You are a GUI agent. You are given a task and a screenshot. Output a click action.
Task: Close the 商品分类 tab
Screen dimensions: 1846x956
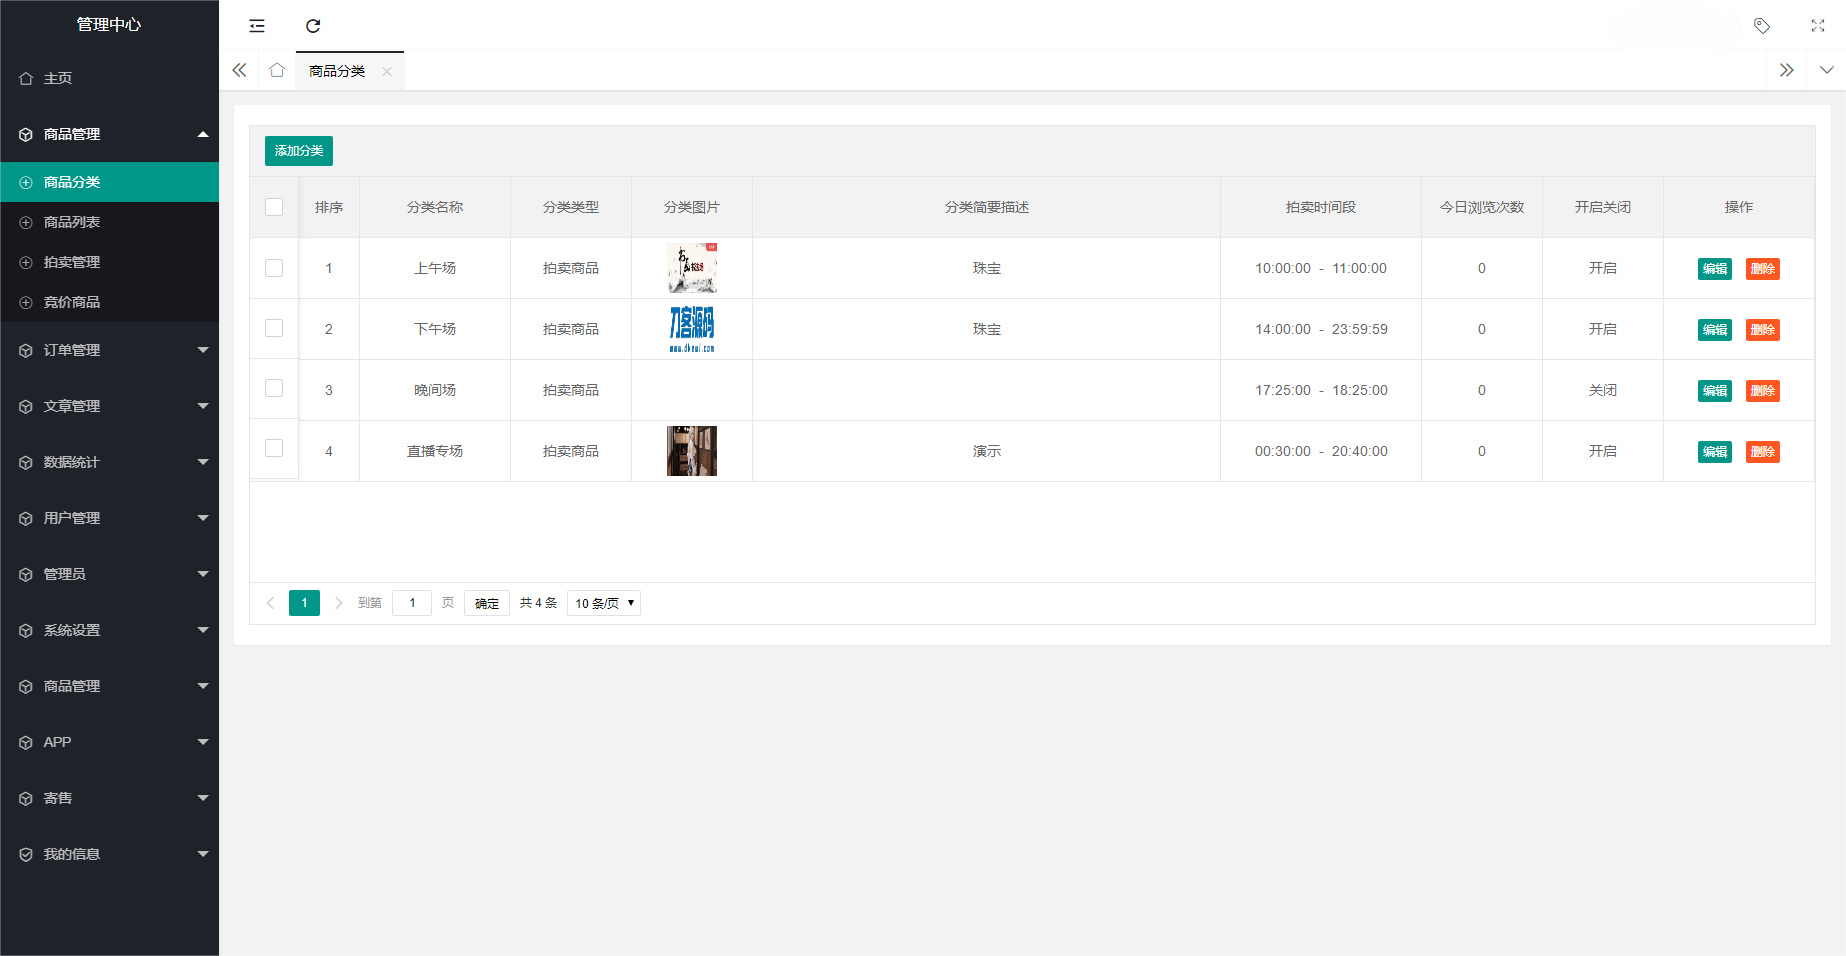[387, 71]
